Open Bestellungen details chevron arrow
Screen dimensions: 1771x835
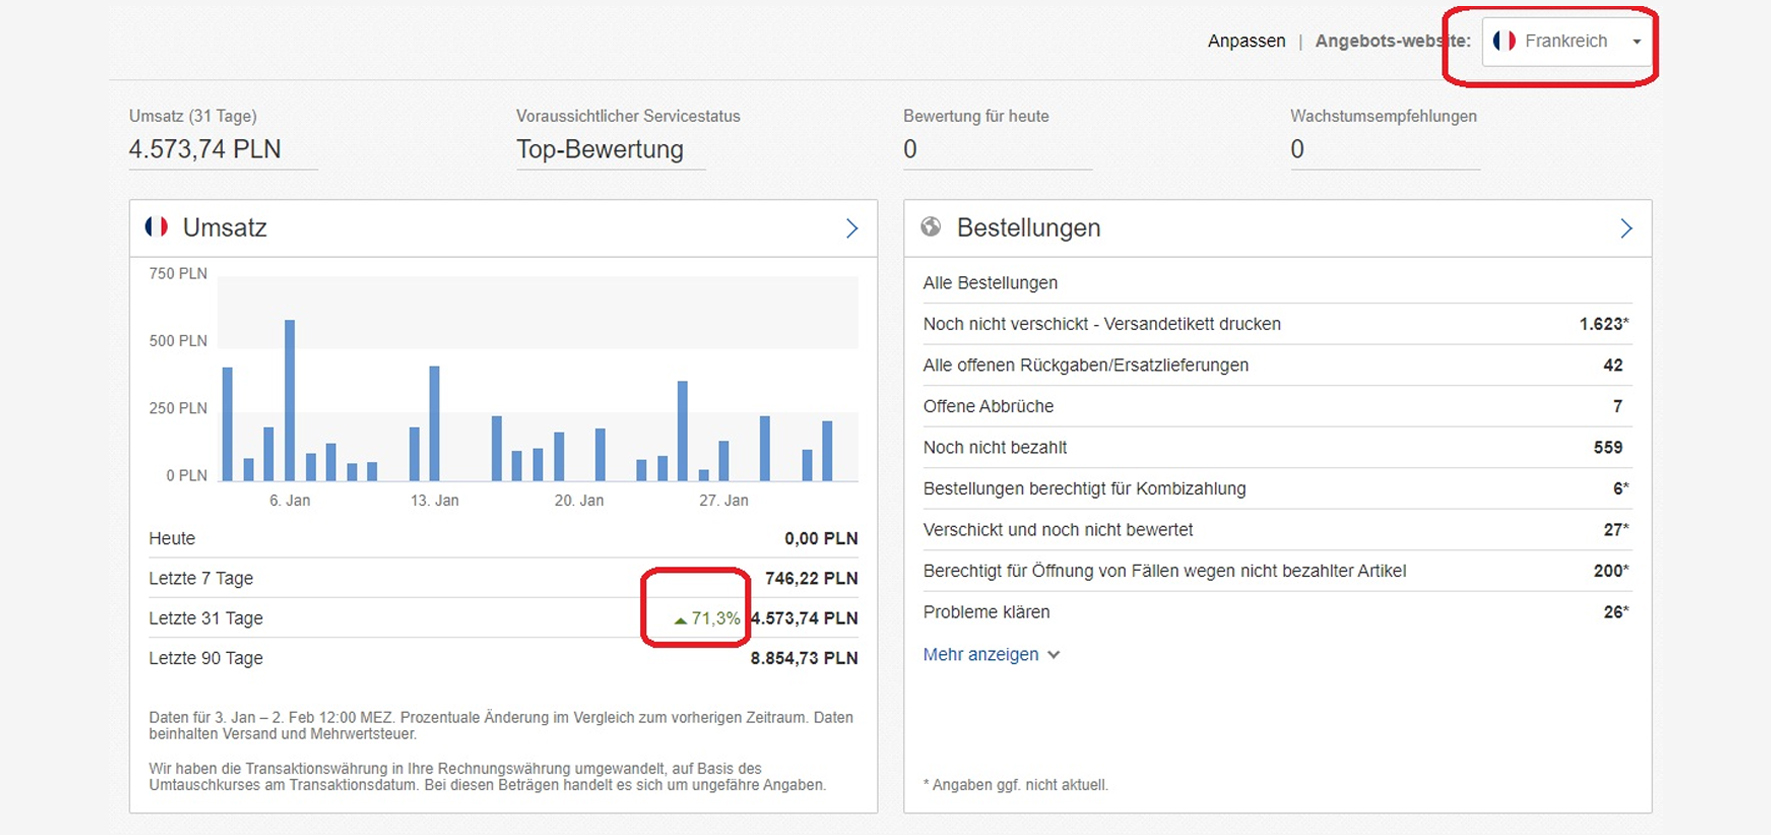1625,228
